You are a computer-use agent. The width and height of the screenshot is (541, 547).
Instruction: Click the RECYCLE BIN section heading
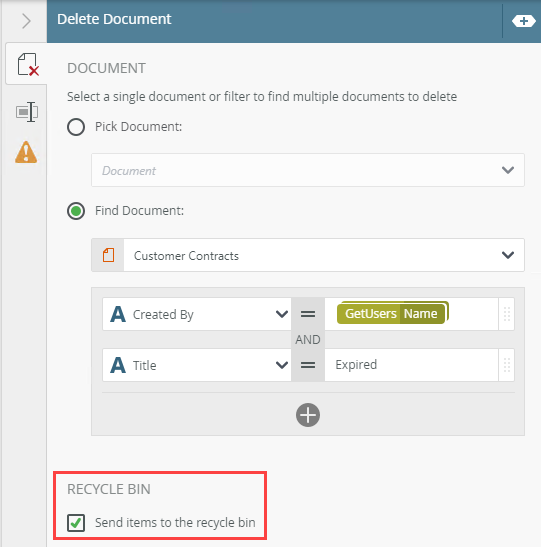(109, 489)
